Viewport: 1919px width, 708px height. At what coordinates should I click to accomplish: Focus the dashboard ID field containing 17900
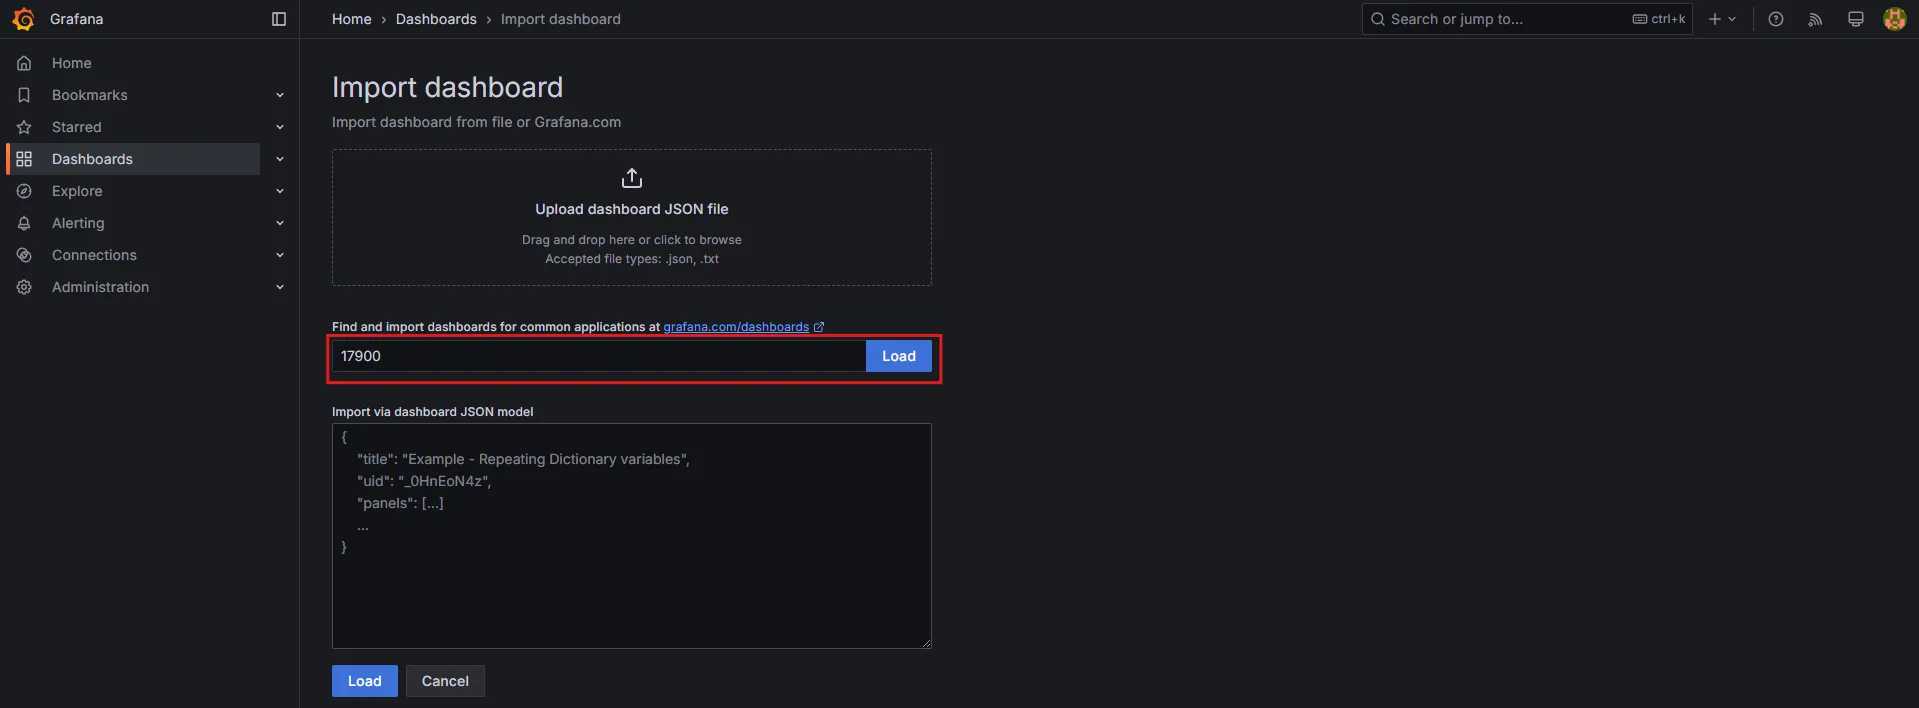click(x=599, y=356)
